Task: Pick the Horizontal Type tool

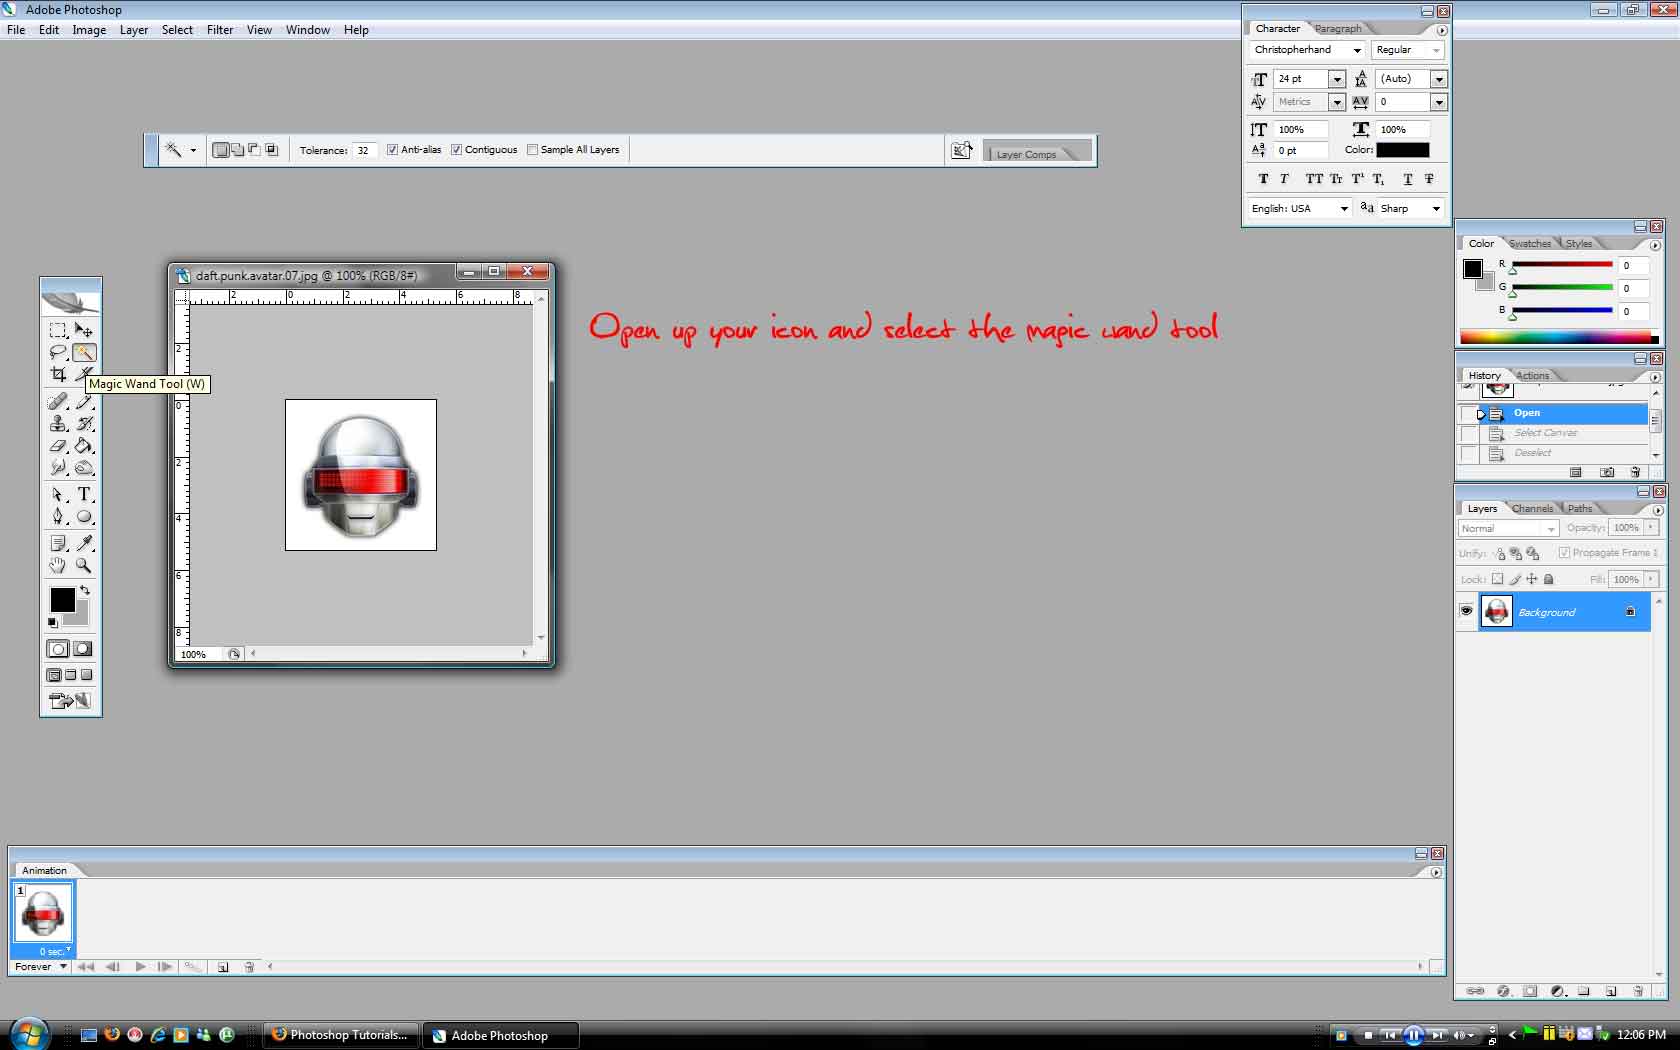Action: 84,494
